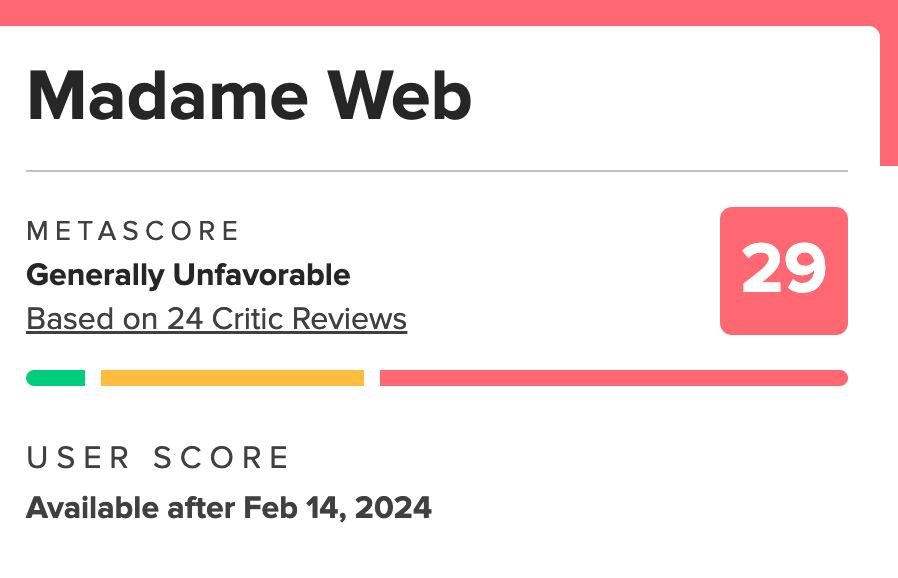Select the green positive reviews bar segment

click(x=55, y=378)
